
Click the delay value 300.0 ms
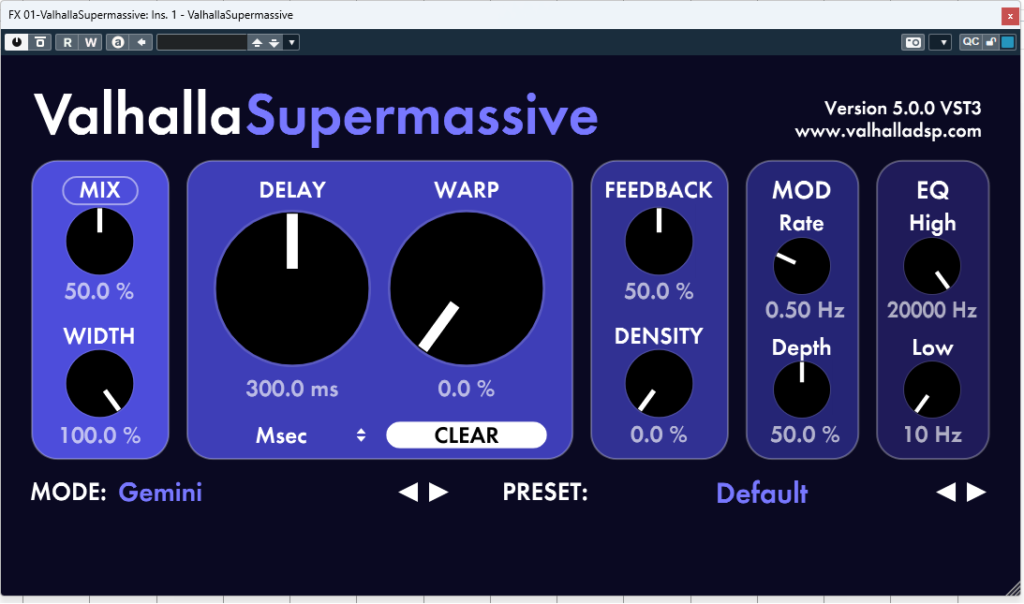(x=292, y=389)
